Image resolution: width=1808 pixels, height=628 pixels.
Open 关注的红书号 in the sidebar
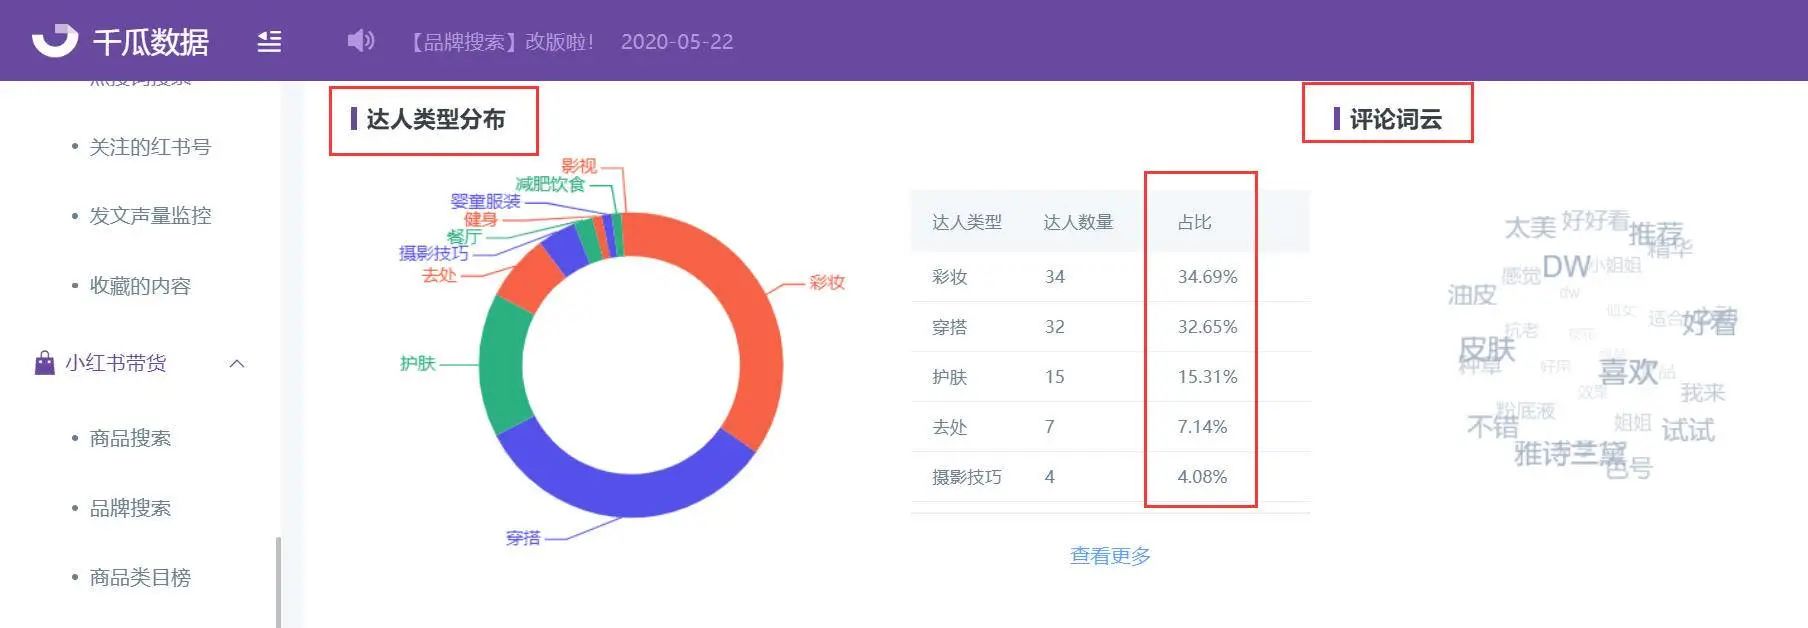point(150,147)
